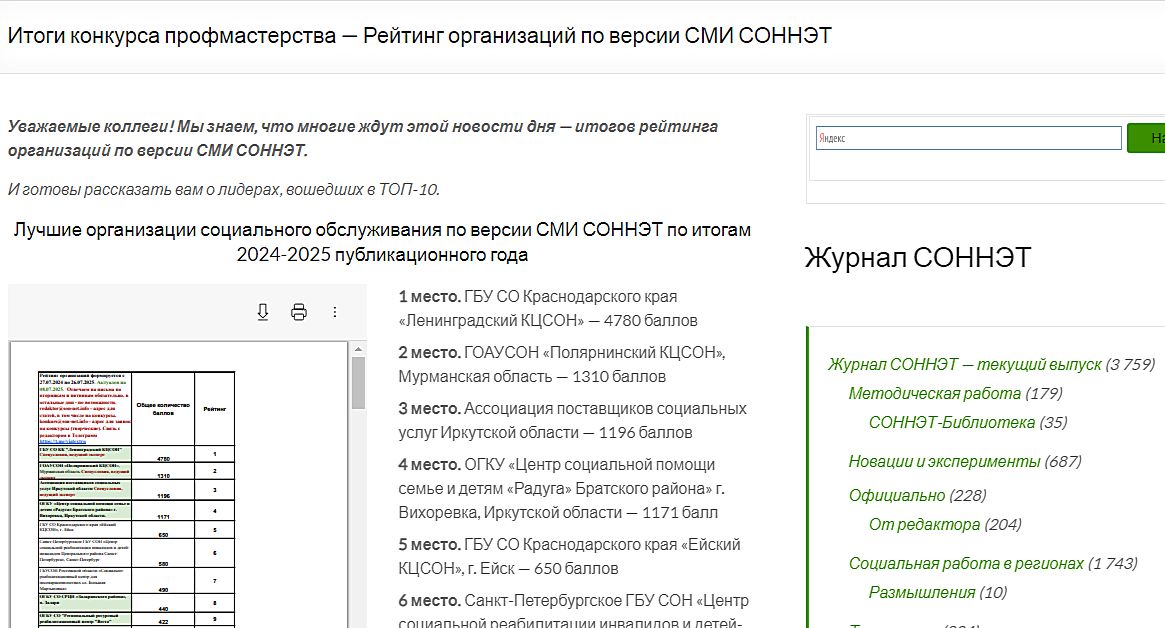Select Новации и эксперименты category
Screen dimensions: 1165x628
(944, 461)
